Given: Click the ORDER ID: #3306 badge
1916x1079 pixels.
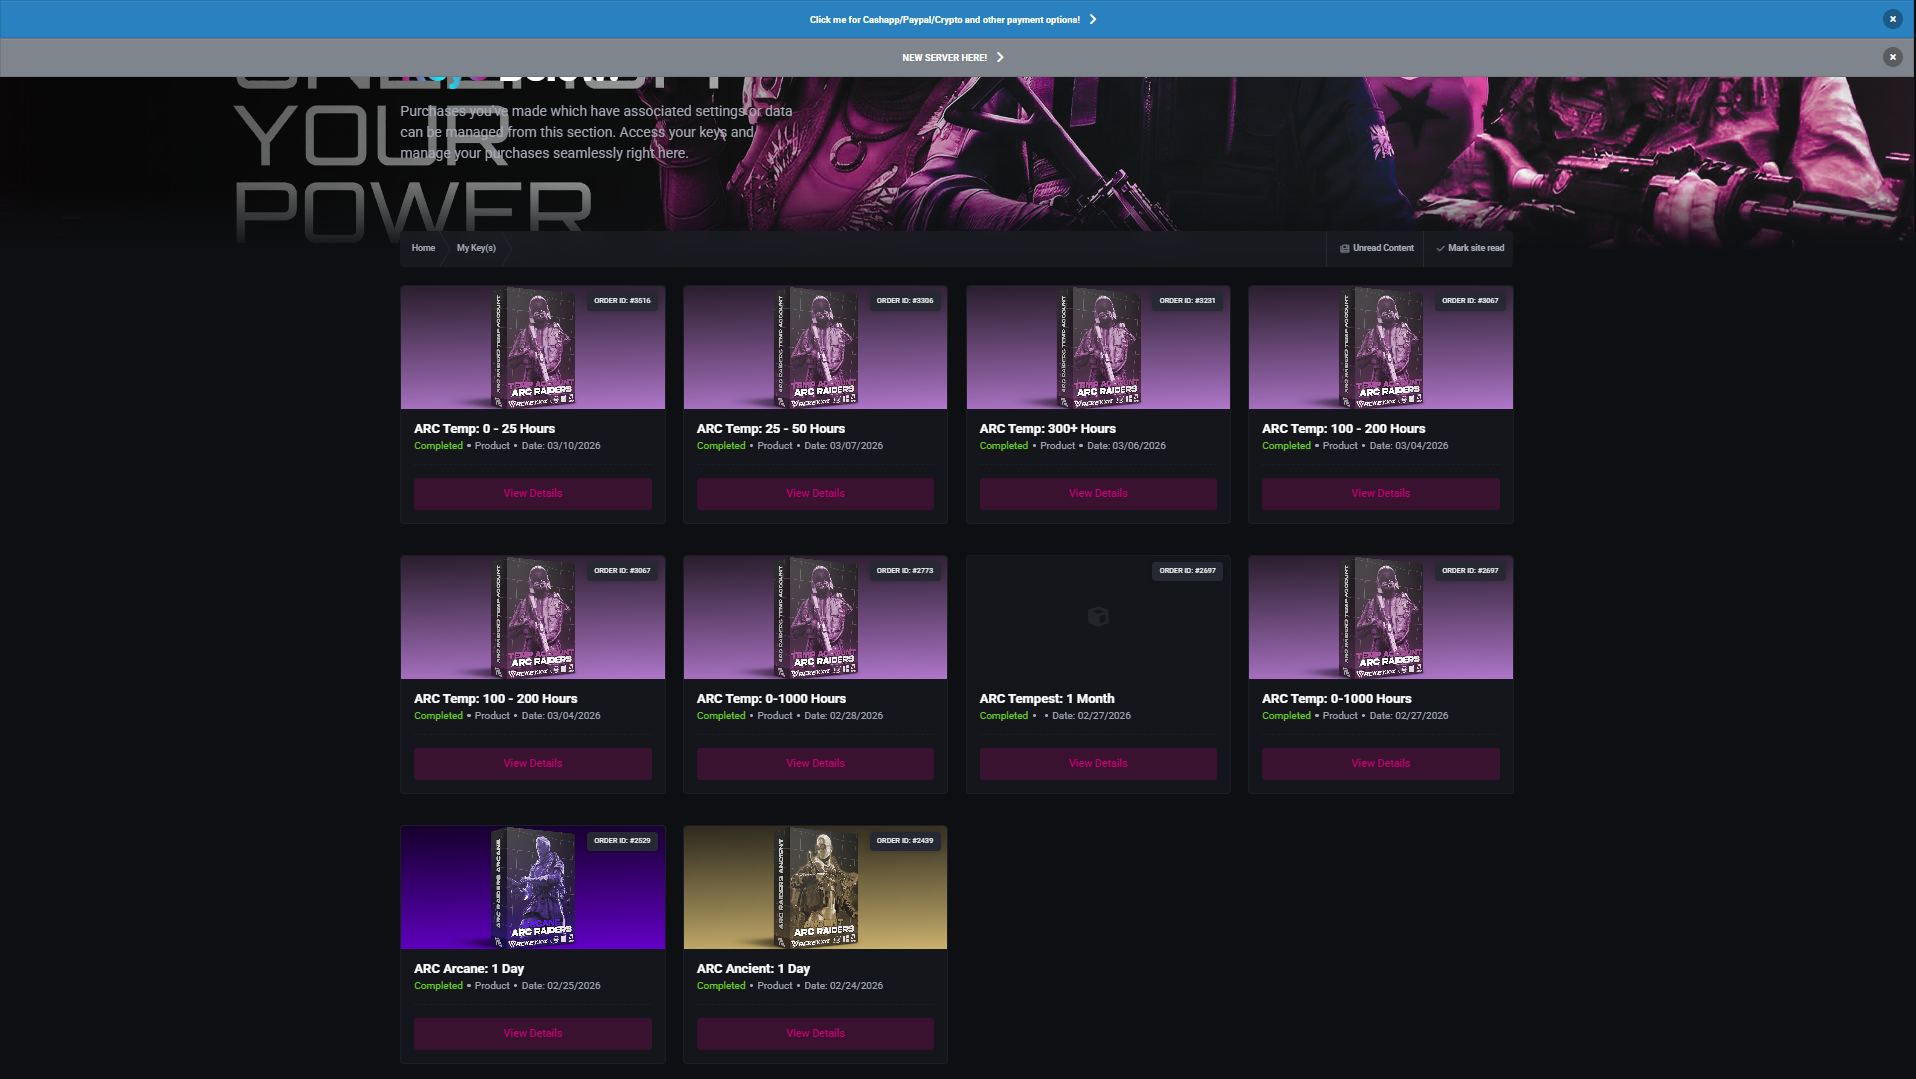Looking at the screenshot, I should [905, 301].
